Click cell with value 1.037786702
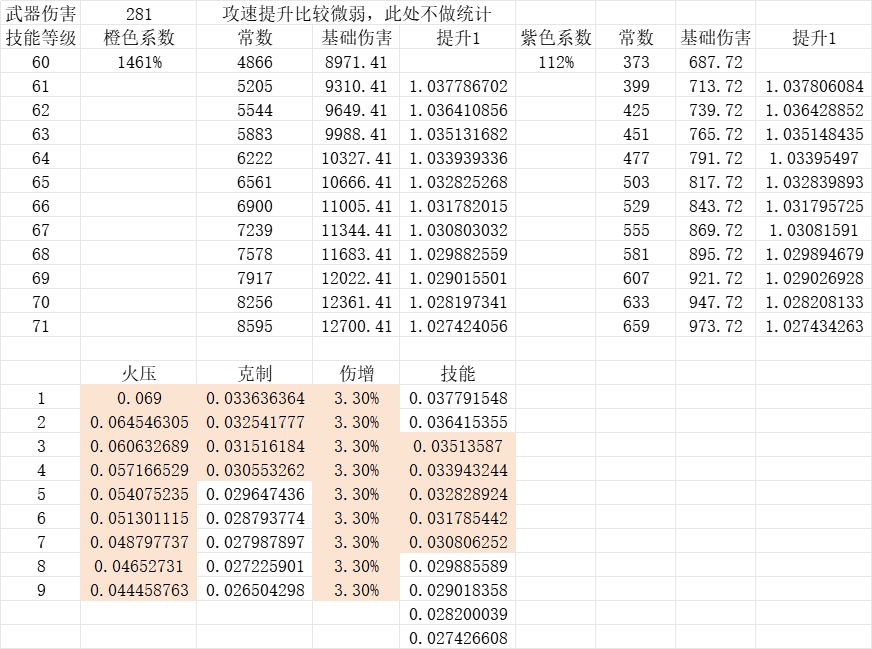Screen dimensions: 872x649 [458, 86]
